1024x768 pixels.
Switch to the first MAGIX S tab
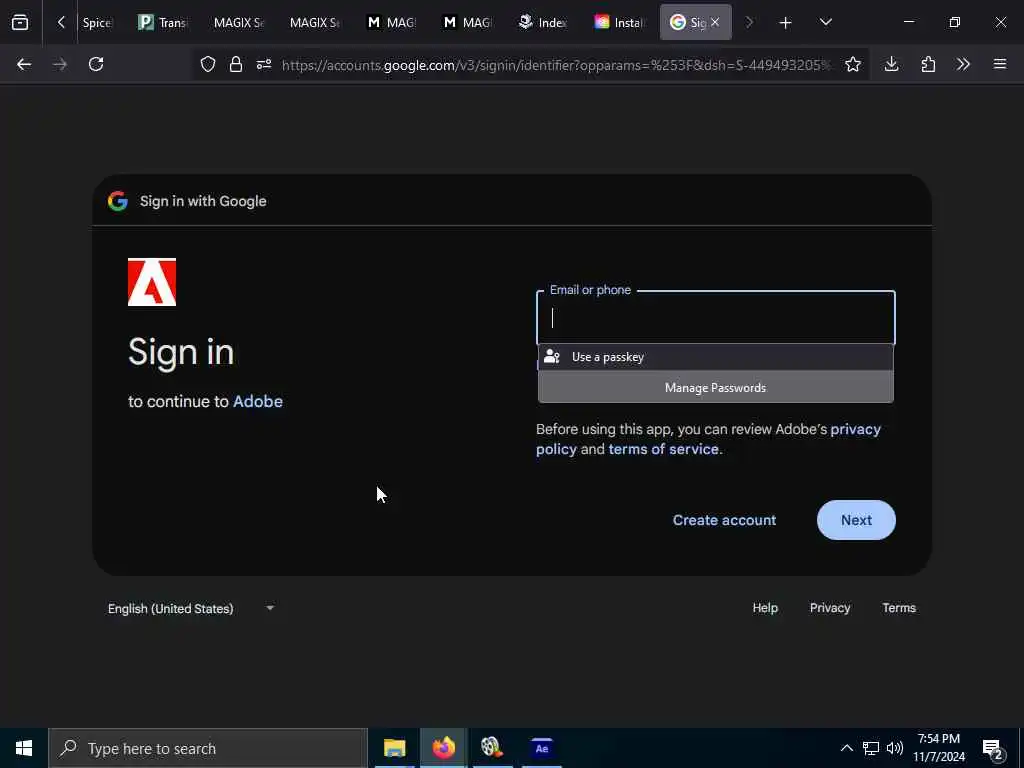(238, 23)
